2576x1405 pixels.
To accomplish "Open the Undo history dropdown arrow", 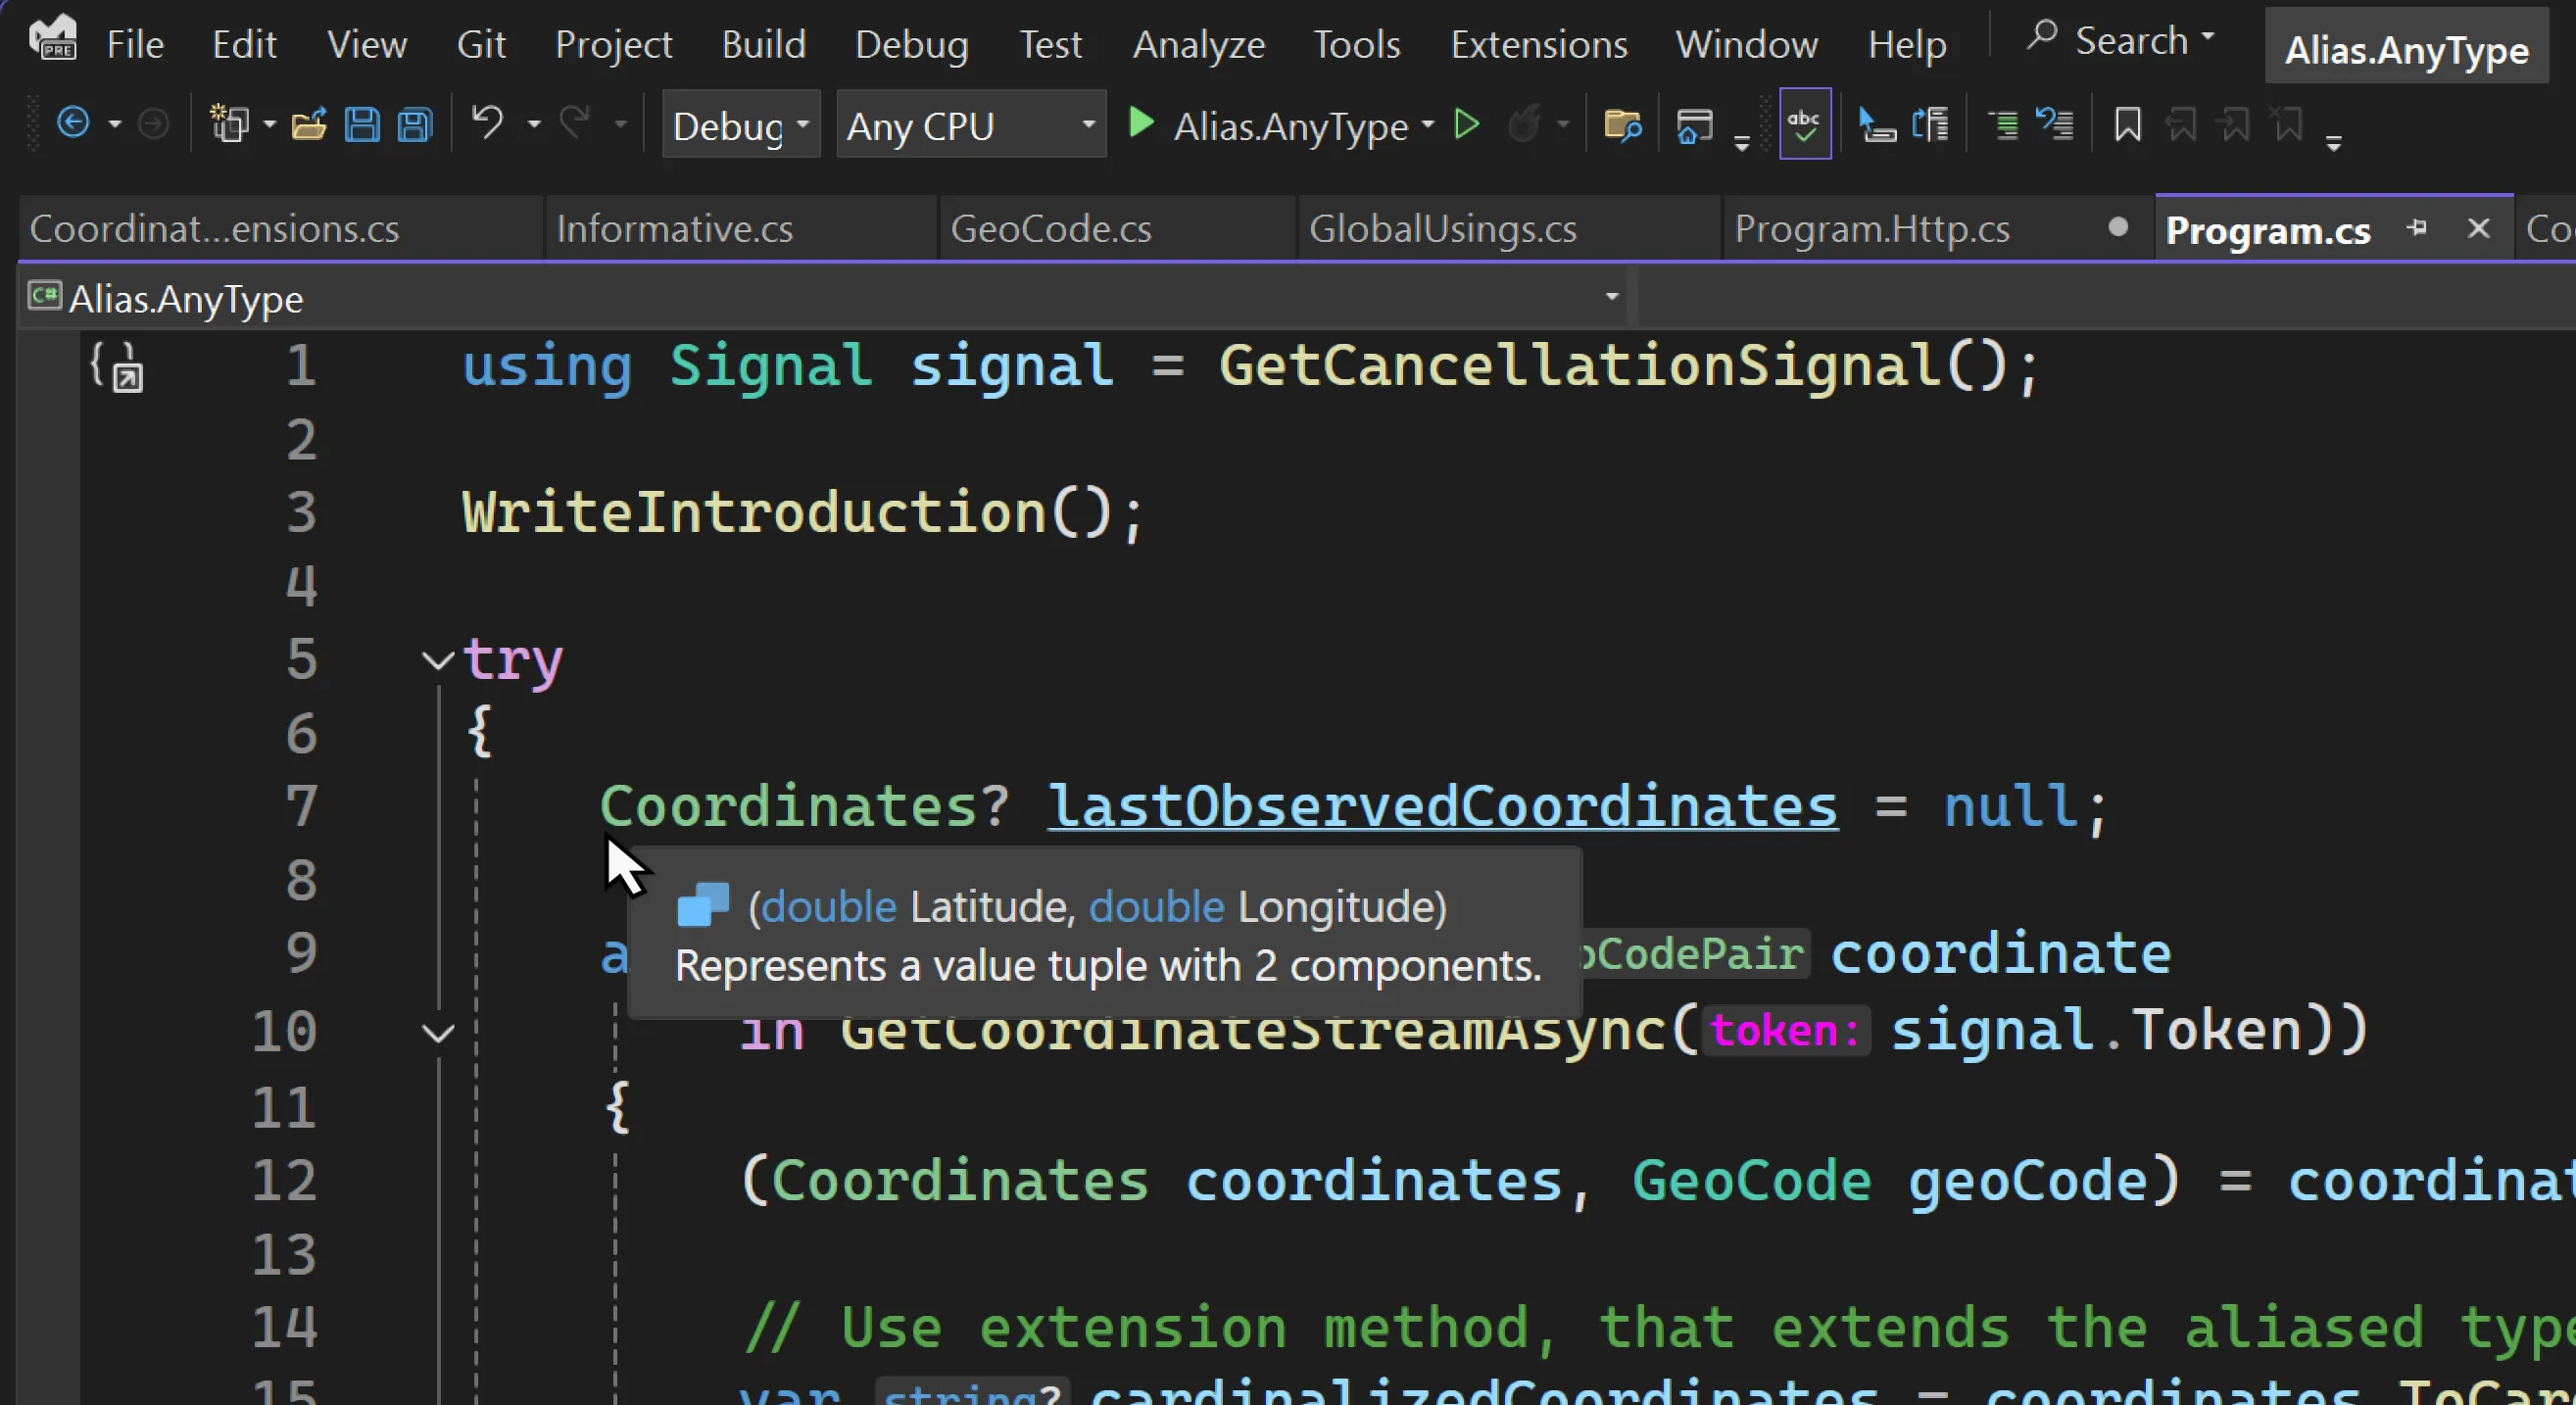I will (x=534, y=125).
